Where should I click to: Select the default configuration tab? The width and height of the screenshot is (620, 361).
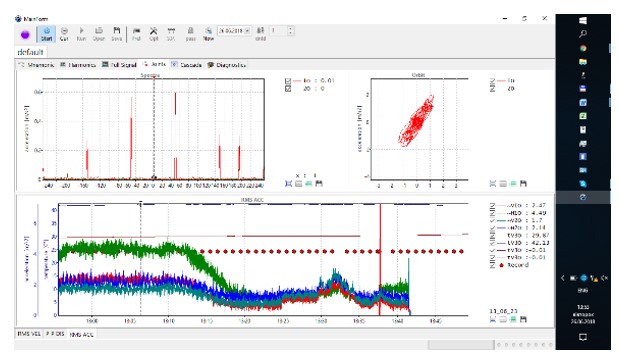pyautogui.click(x=30, y=52)
